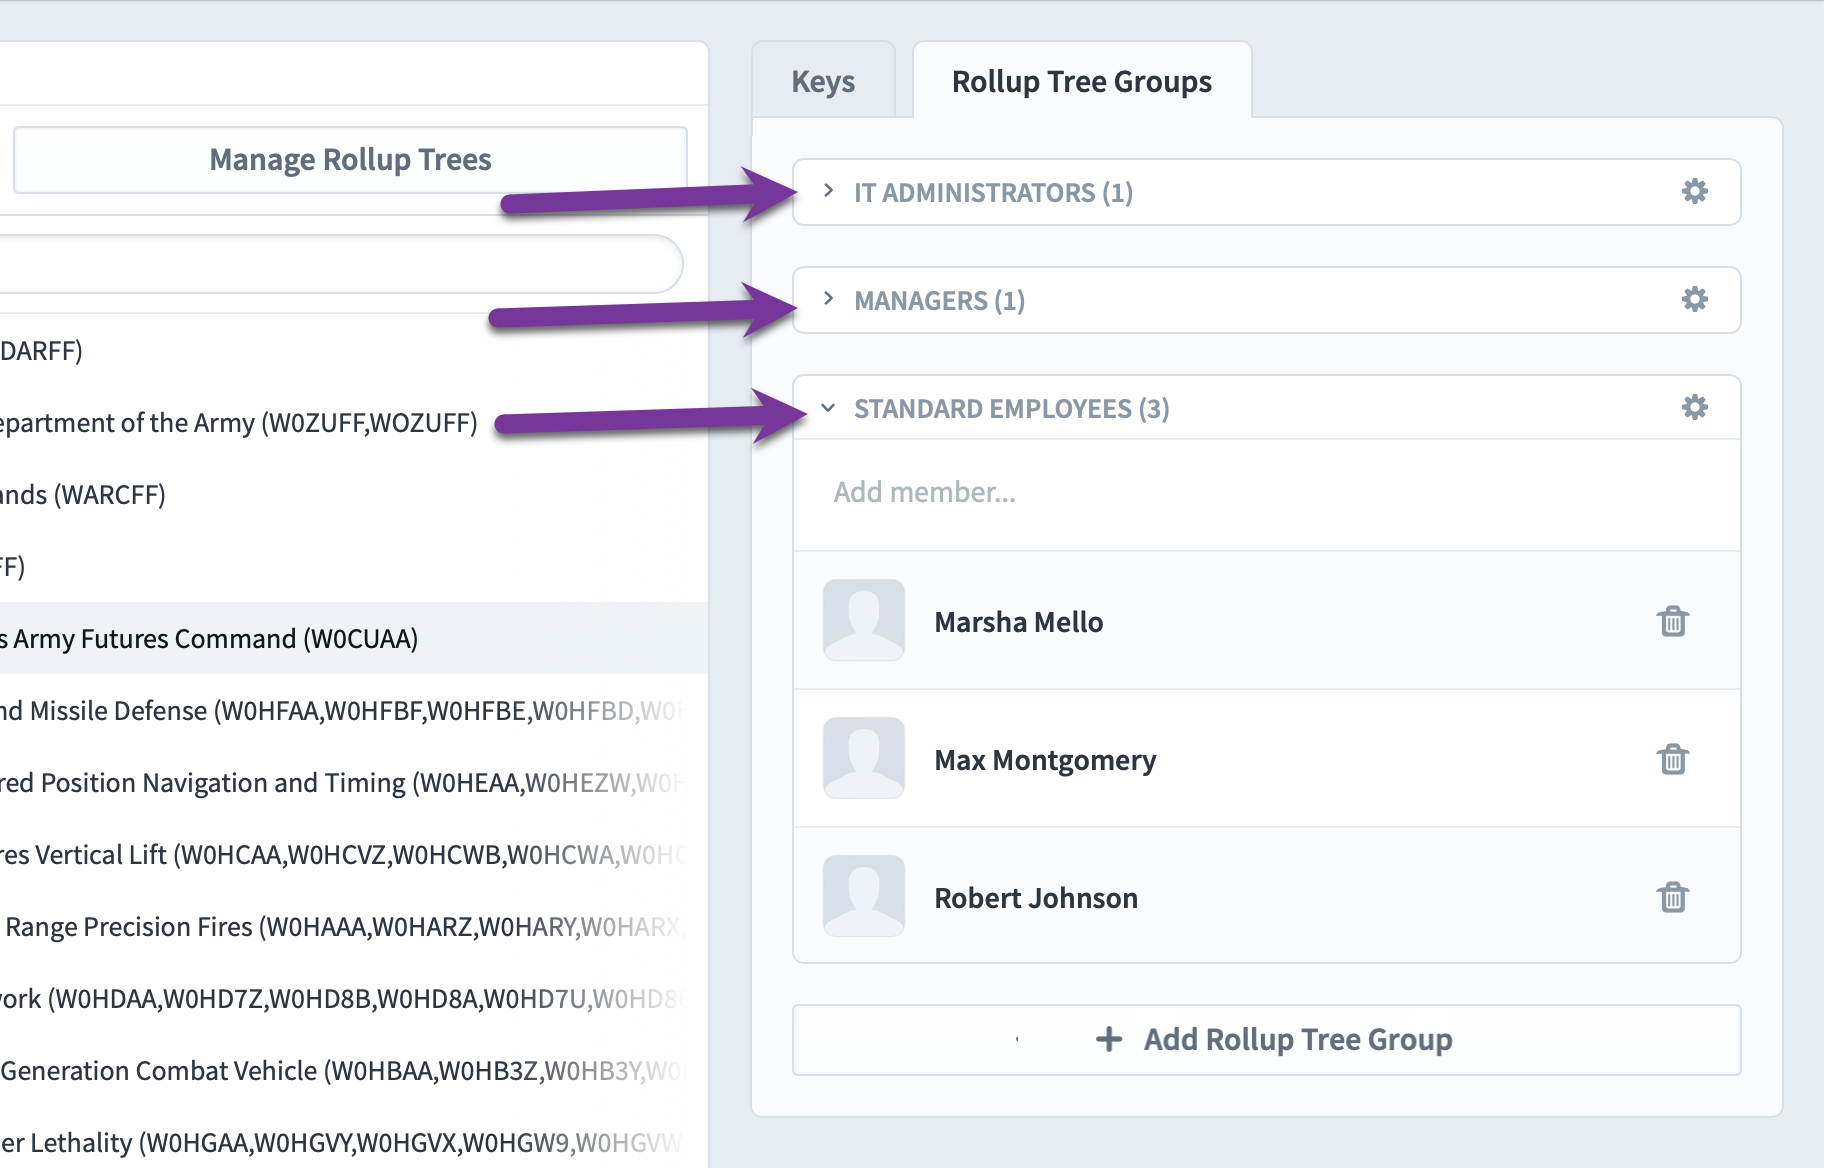The width and height of the screenshot is (1824, 1168).
Task: Click the STANDARD EMPLOYEES (3) label
Action: click(1011, 408)
